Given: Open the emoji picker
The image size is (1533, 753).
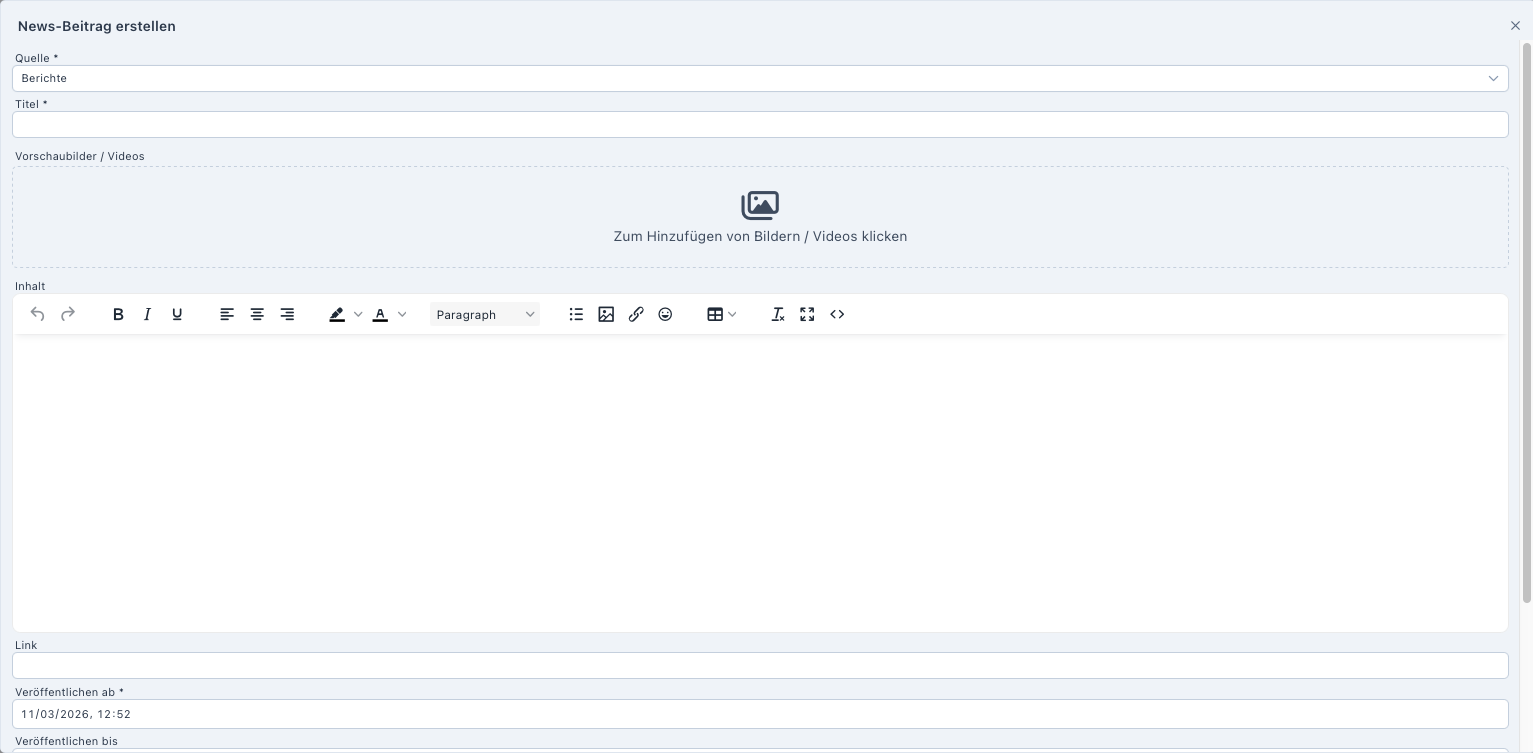Looking at the screenshot, I should pyautogui.click(x=665, y=314).
